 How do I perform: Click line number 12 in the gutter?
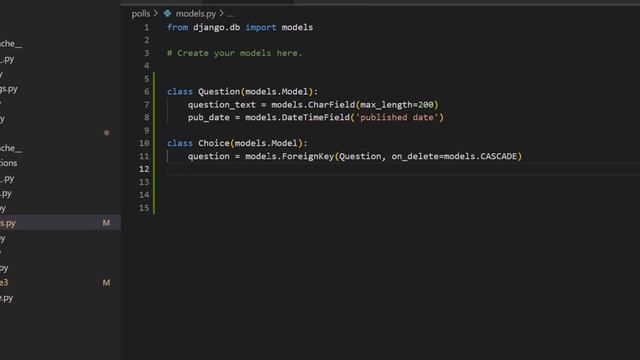point(144,169)
